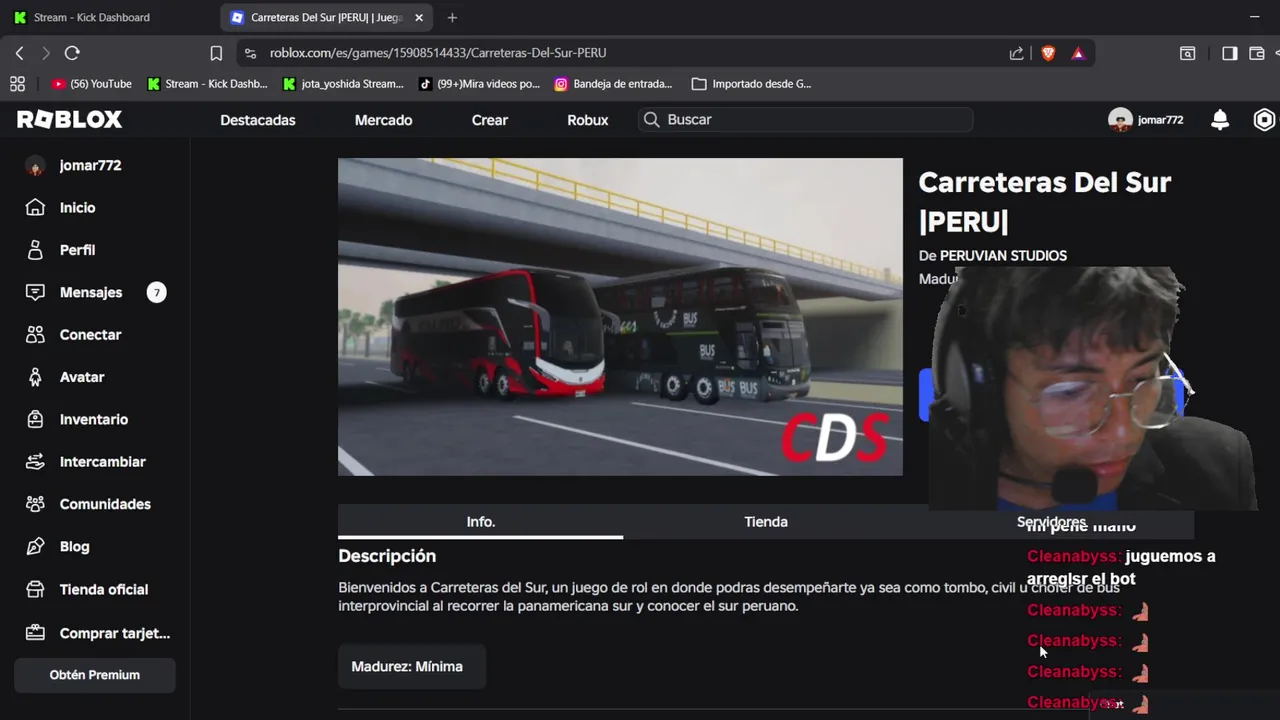The image size is (1280, 720).
Task: Open Destacadas in top navigation
Action: (x=258, y=120)
